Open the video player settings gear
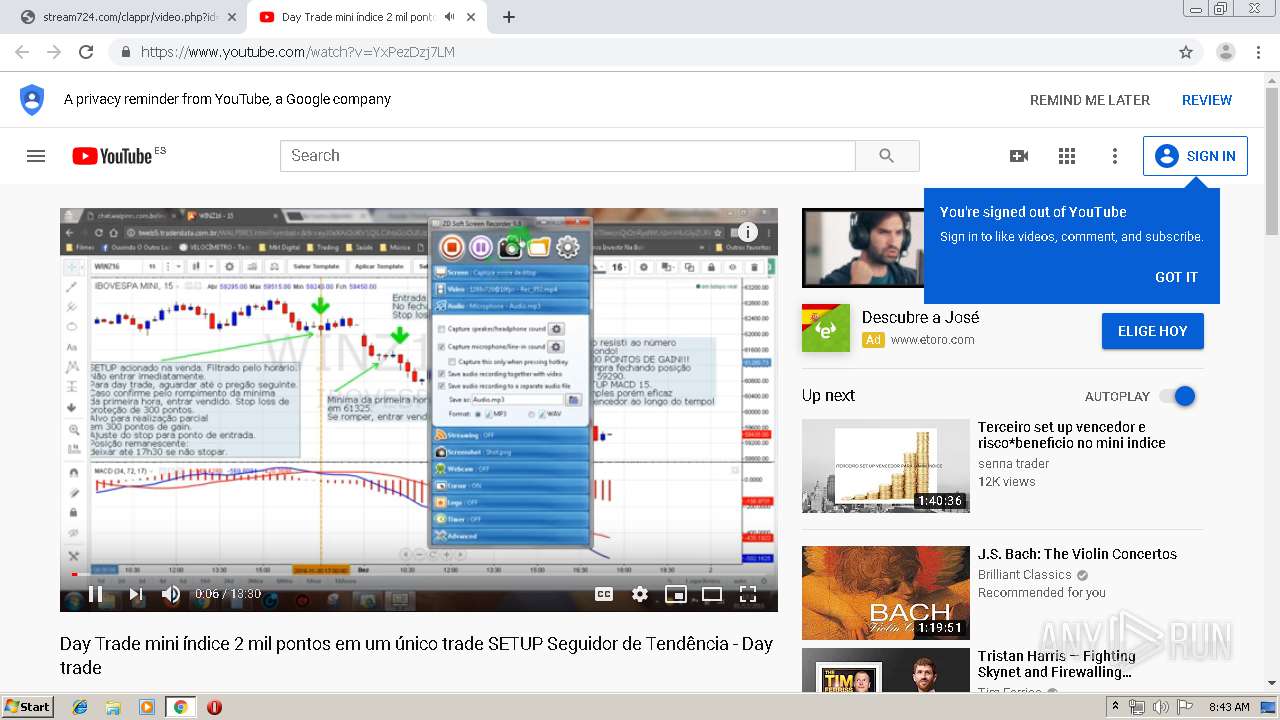 click(640, 594)
